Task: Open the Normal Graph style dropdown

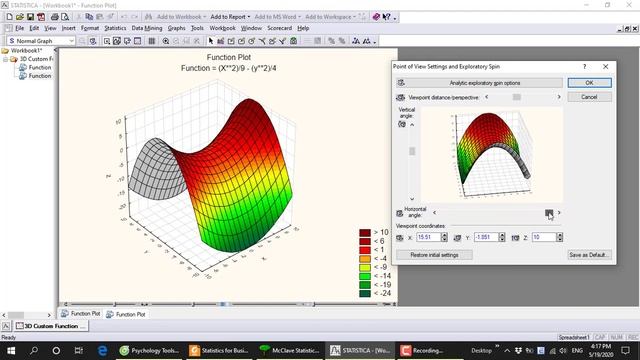Action: coord(71,41)
